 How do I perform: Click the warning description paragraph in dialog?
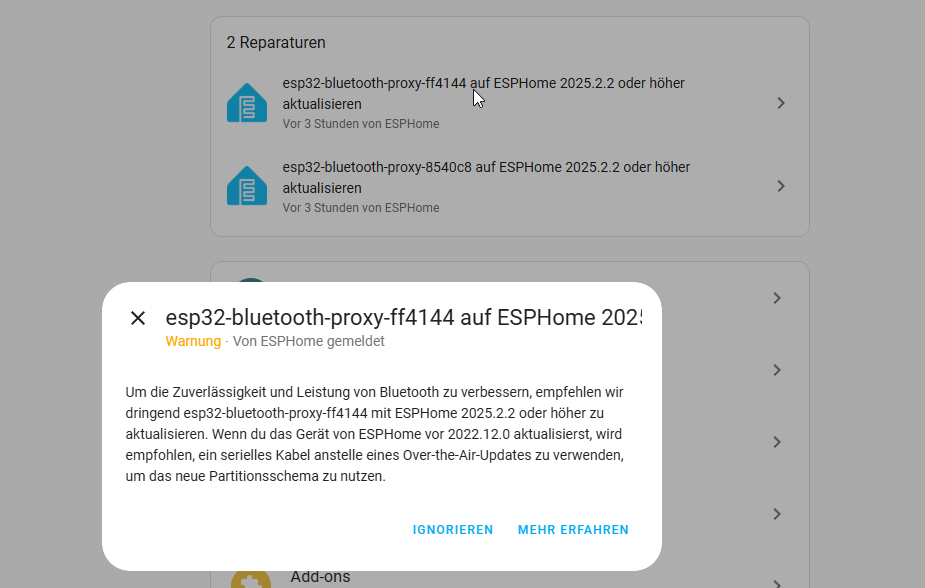click(x=380, y=435)
